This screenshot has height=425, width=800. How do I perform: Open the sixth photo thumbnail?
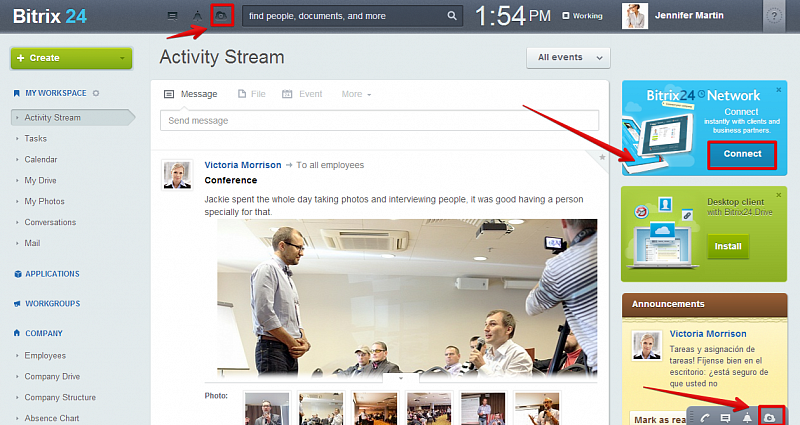pyautogui.click(x=537, y=408)
